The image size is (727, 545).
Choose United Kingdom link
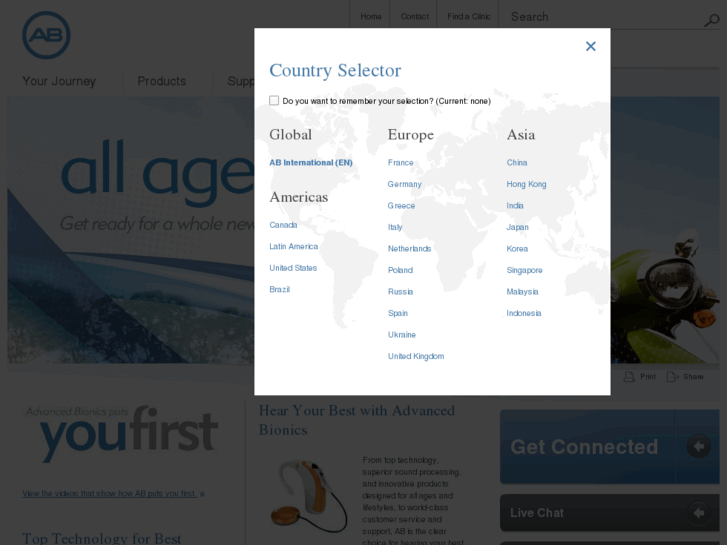[x=416, y=356]
